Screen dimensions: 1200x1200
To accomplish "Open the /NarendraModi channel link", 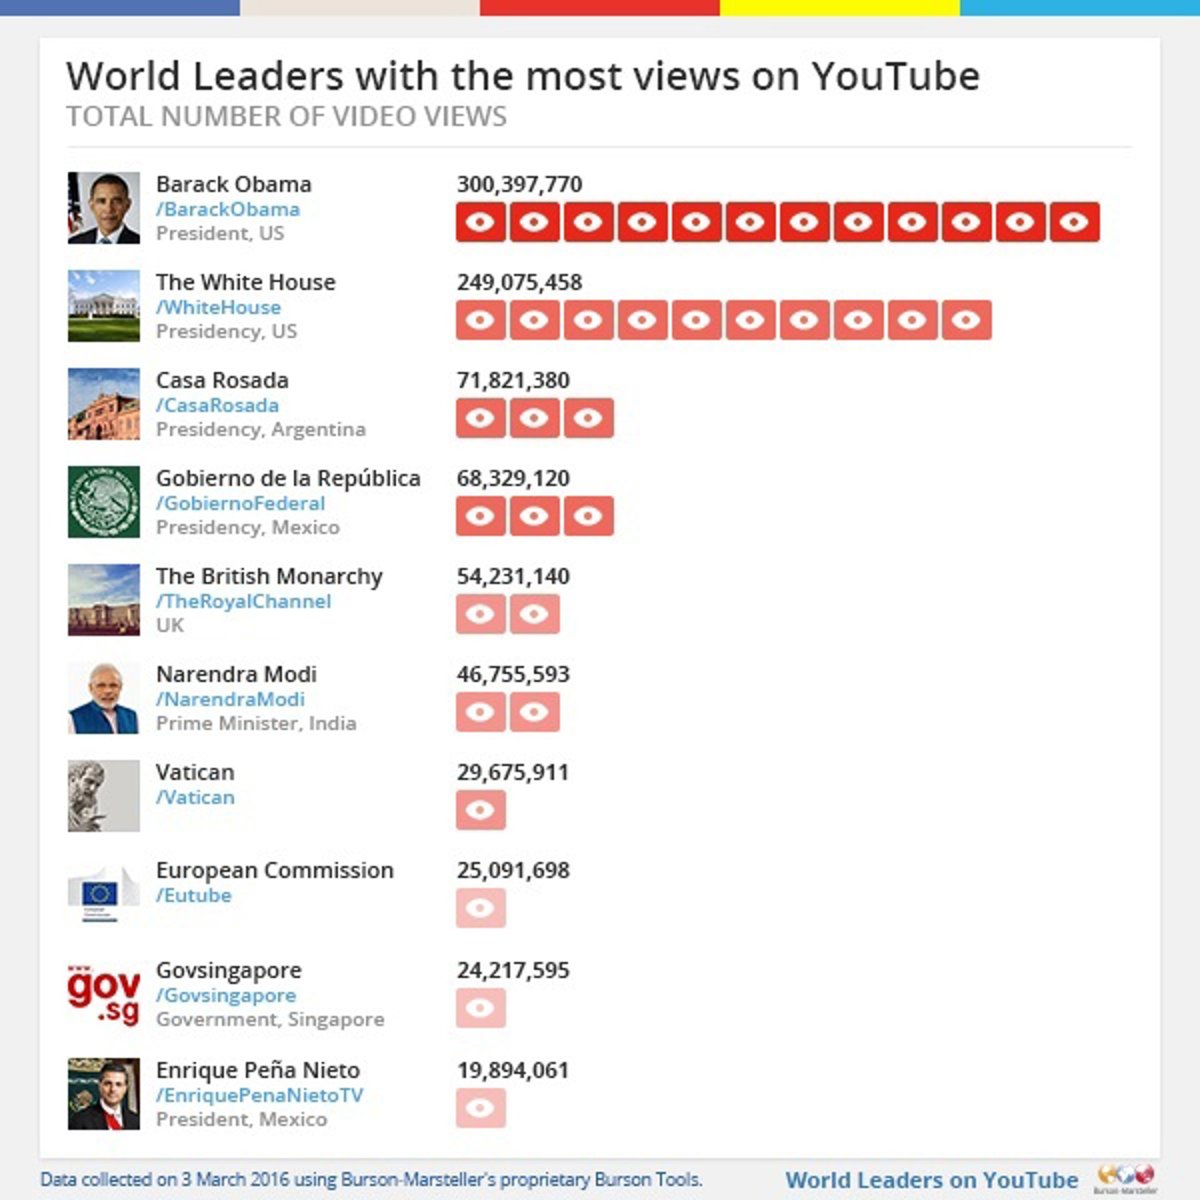I will coord(230,699).
